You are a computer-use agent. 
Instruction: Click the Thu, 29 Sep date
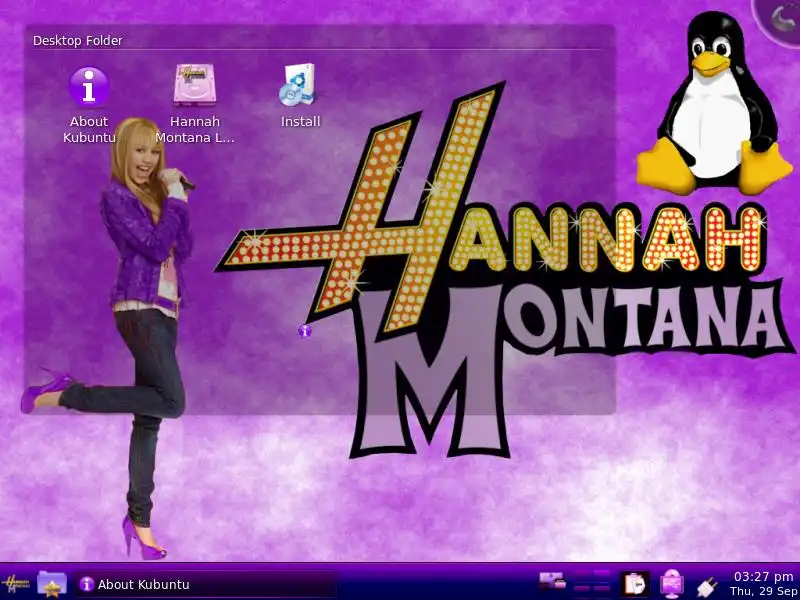coord(764,591)
